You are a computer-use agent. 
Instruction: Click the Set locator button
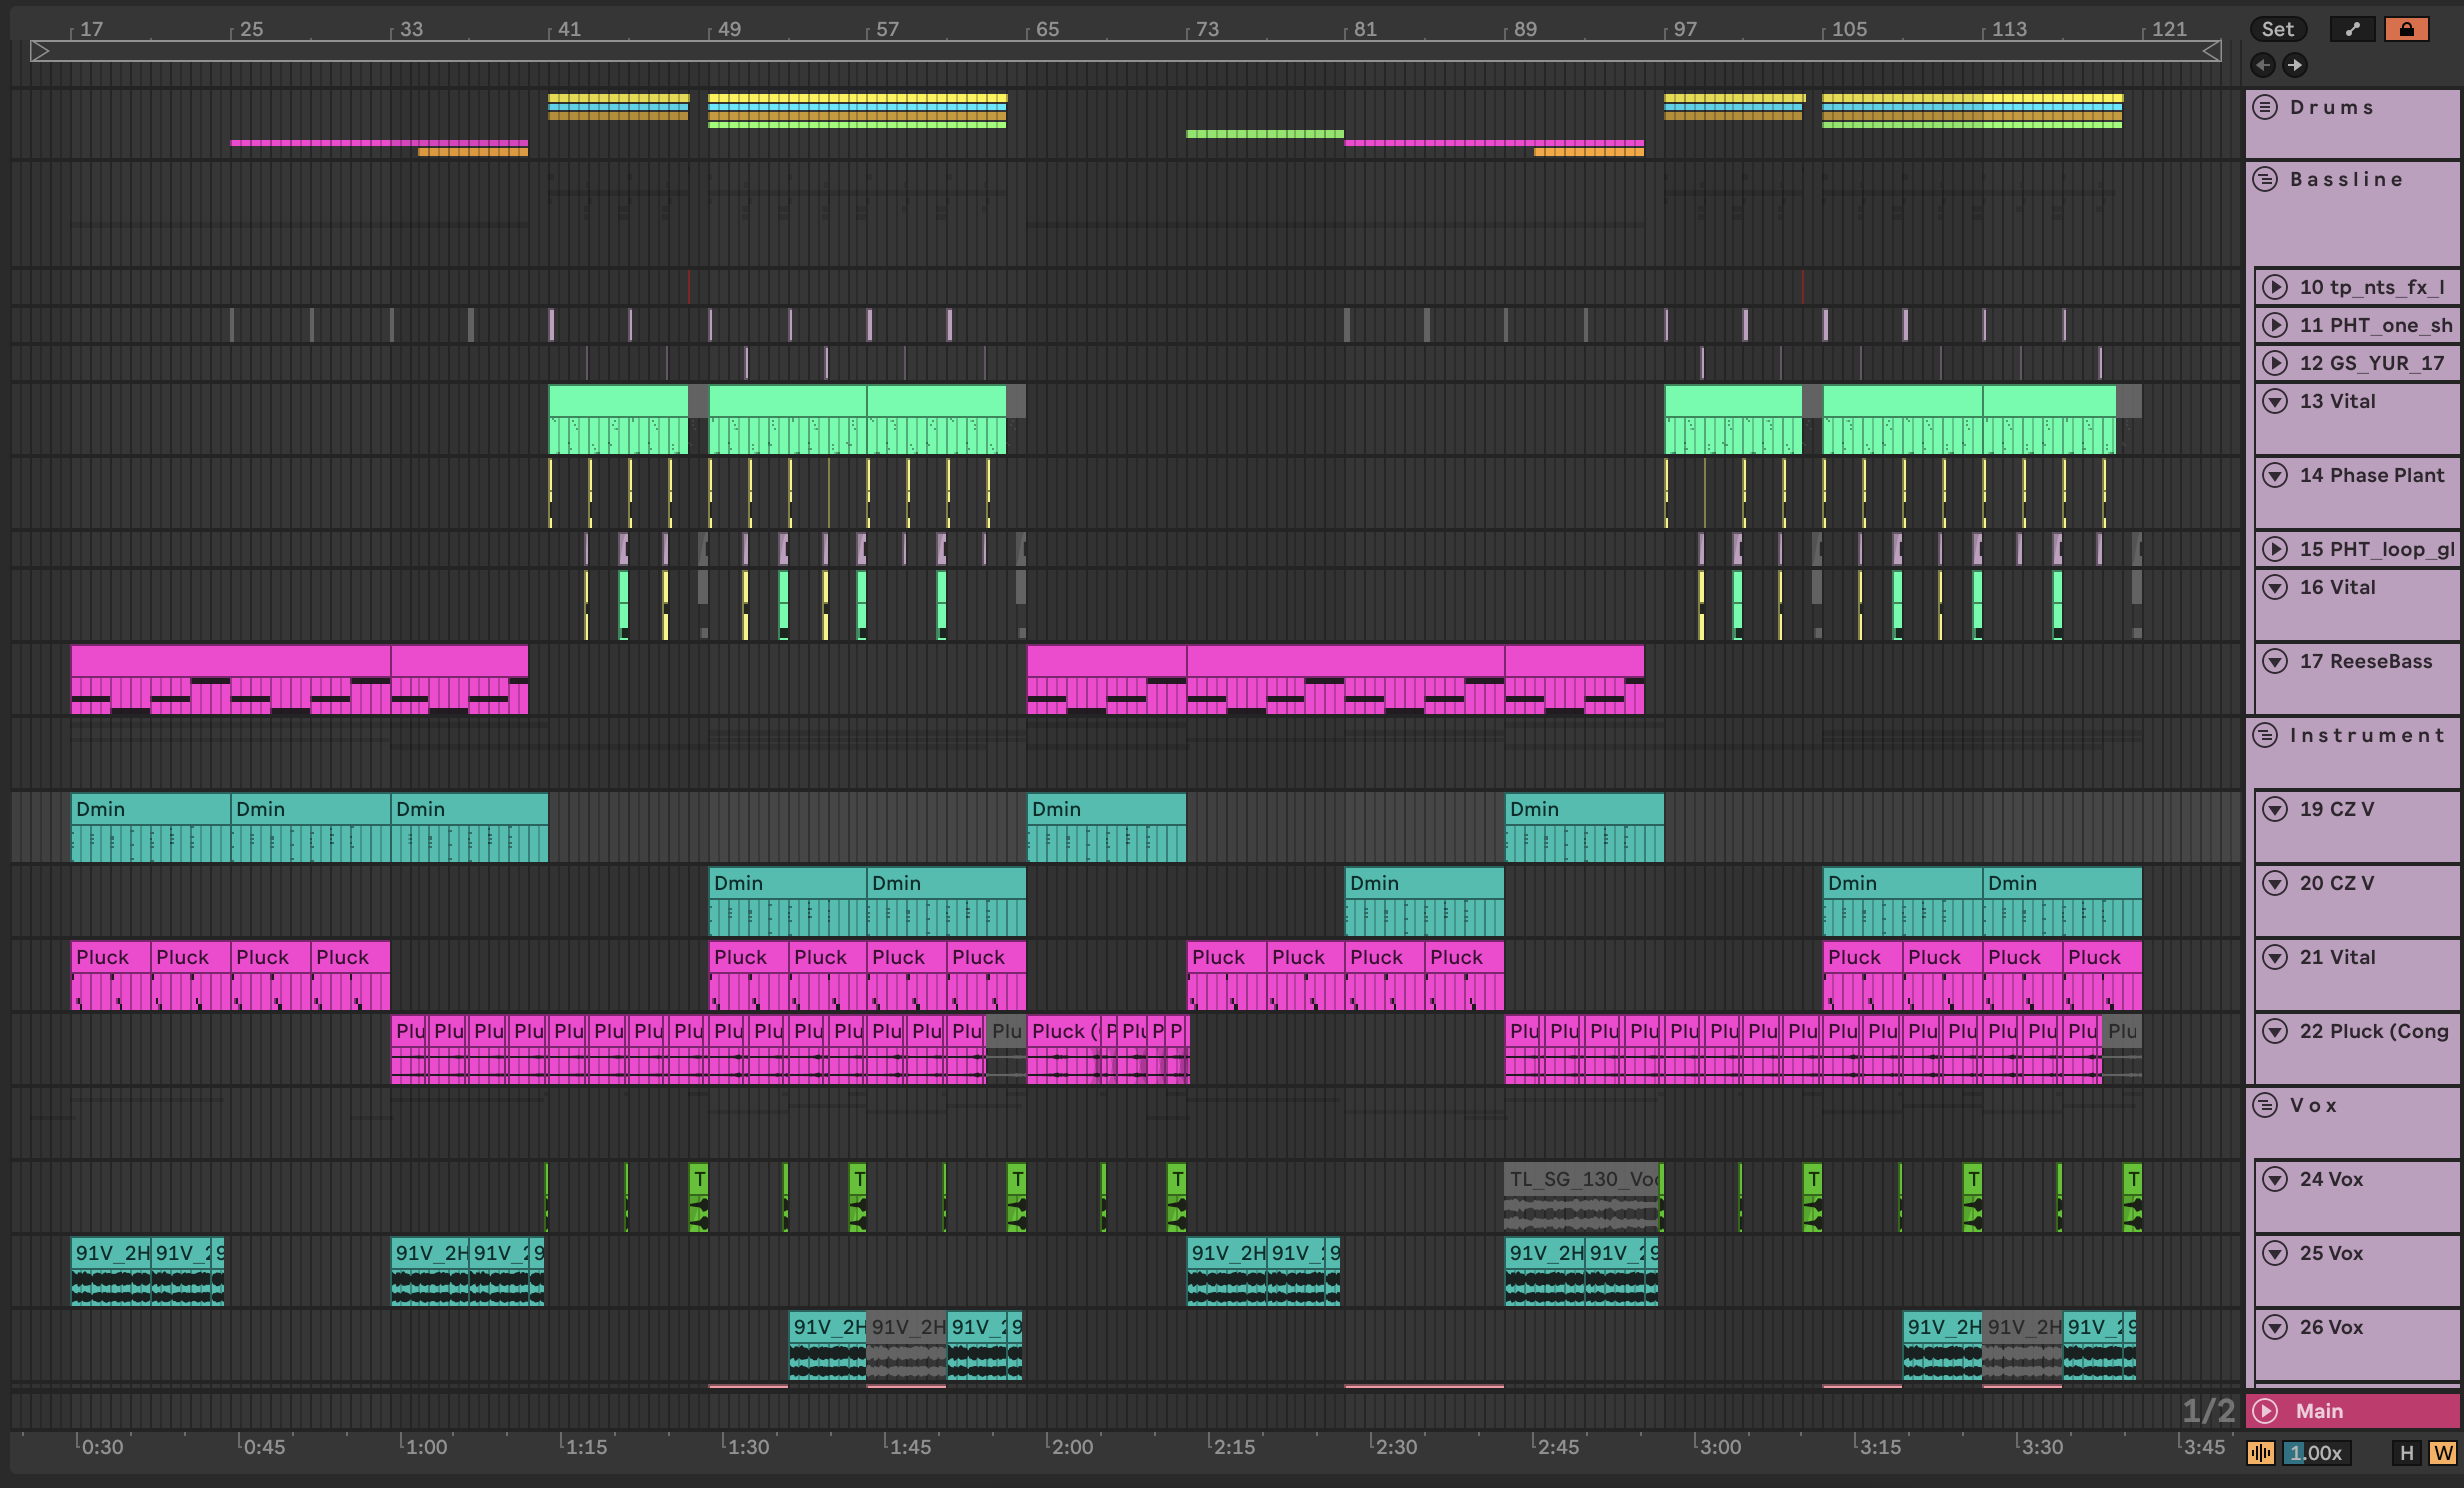[x=2278, y=29]
